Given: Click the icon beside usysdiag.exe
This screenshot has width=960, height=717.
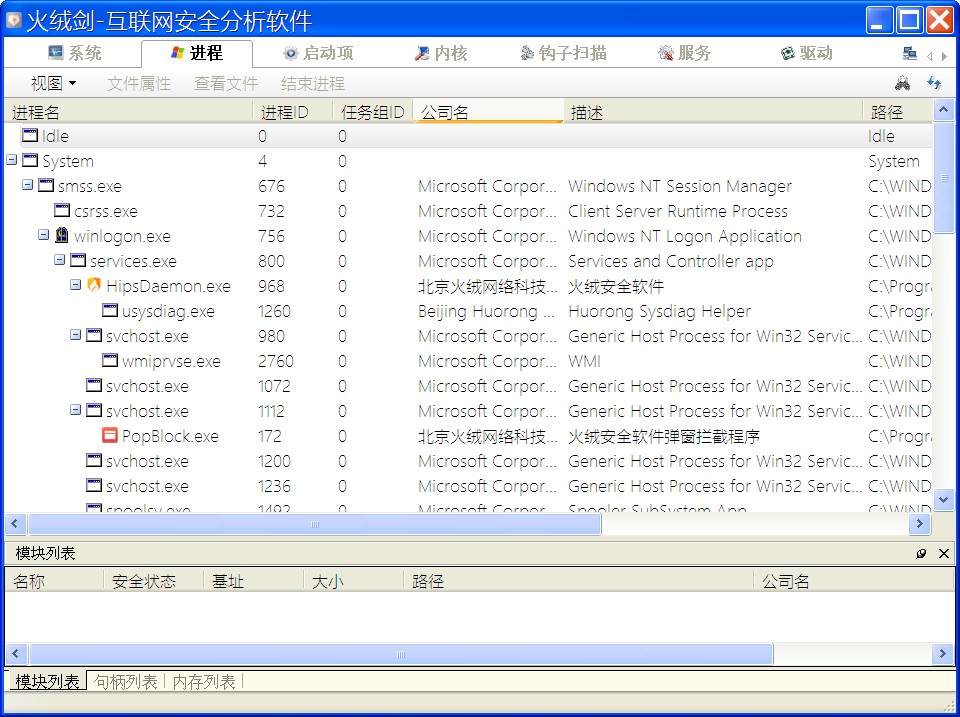Looking at the screenshot, I should point(110,310).
